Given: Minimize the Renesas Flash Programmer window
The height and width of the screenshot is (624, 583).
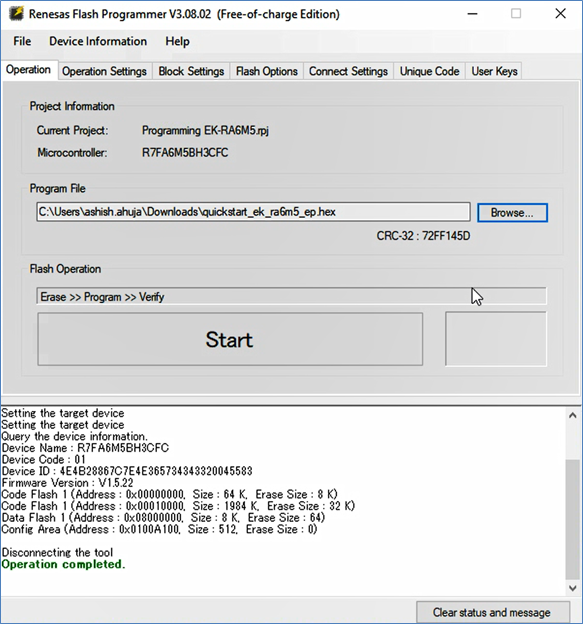Looking at the screenshot, I should 472,14.
